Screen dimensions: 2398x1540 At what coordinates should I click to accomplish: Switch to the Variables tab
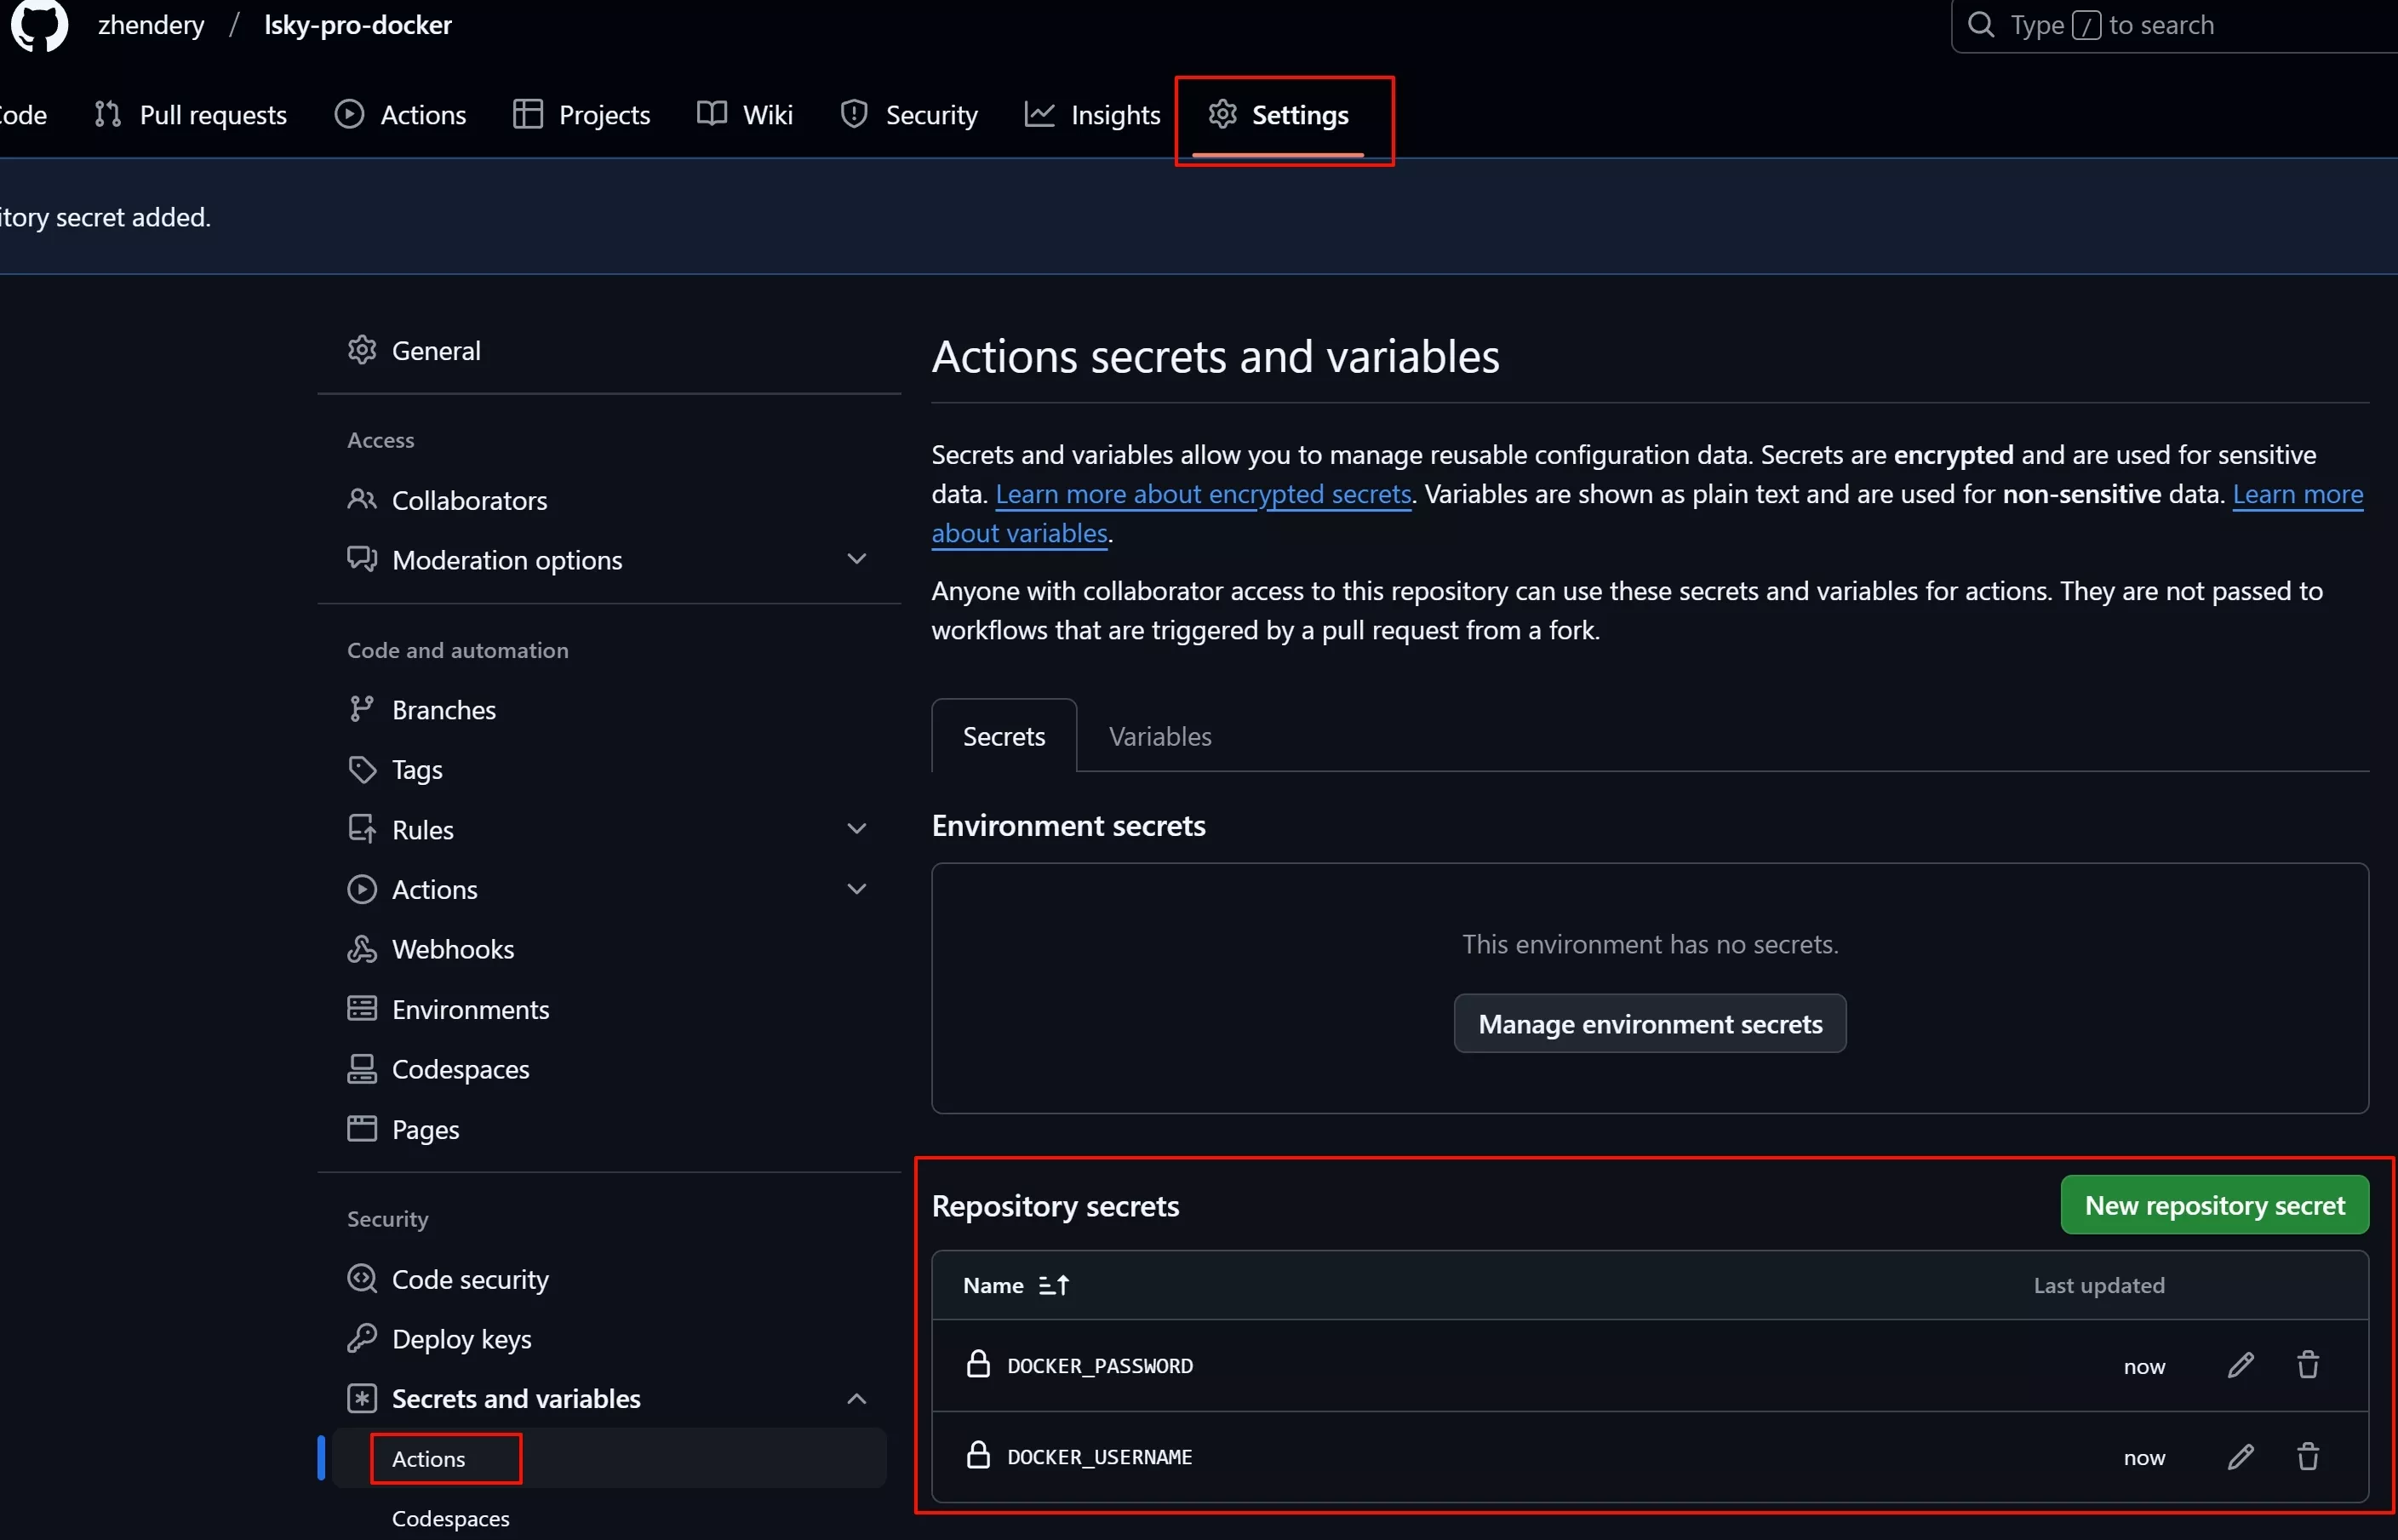click(x=1159, y=734)
